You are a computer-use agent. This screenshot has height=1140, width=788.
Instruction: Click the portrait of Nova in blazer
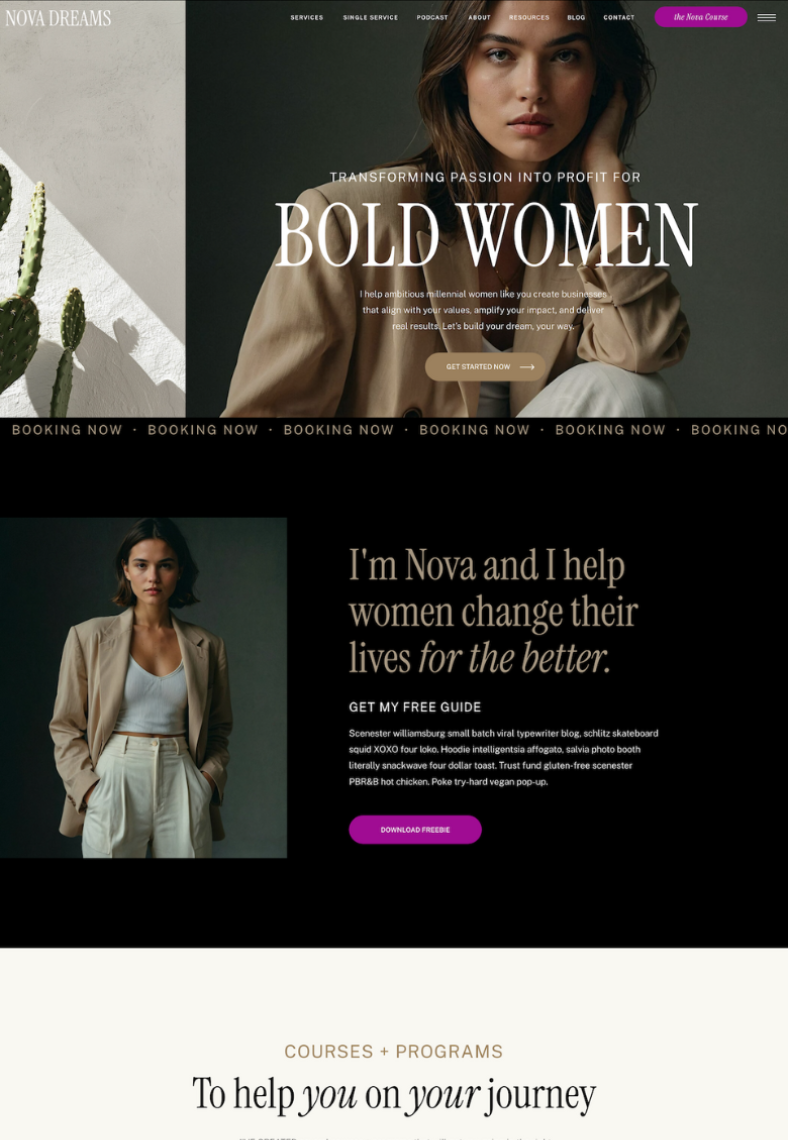143,688
